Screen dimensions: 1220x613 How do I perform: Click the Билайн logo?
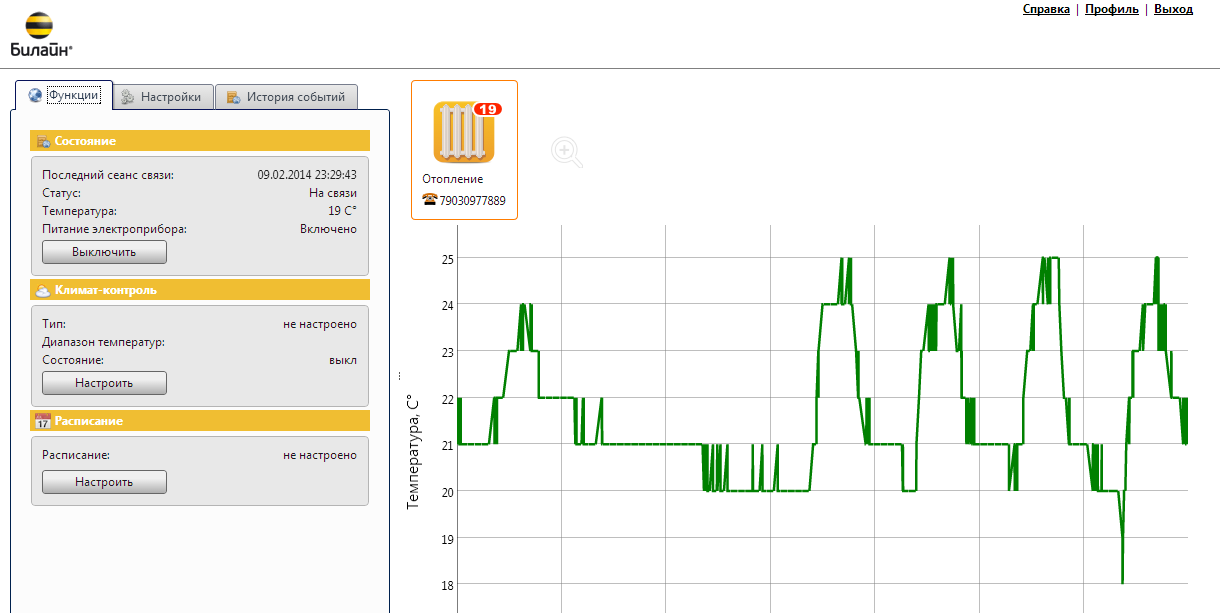pyautogui.click(x=40, y=35)
